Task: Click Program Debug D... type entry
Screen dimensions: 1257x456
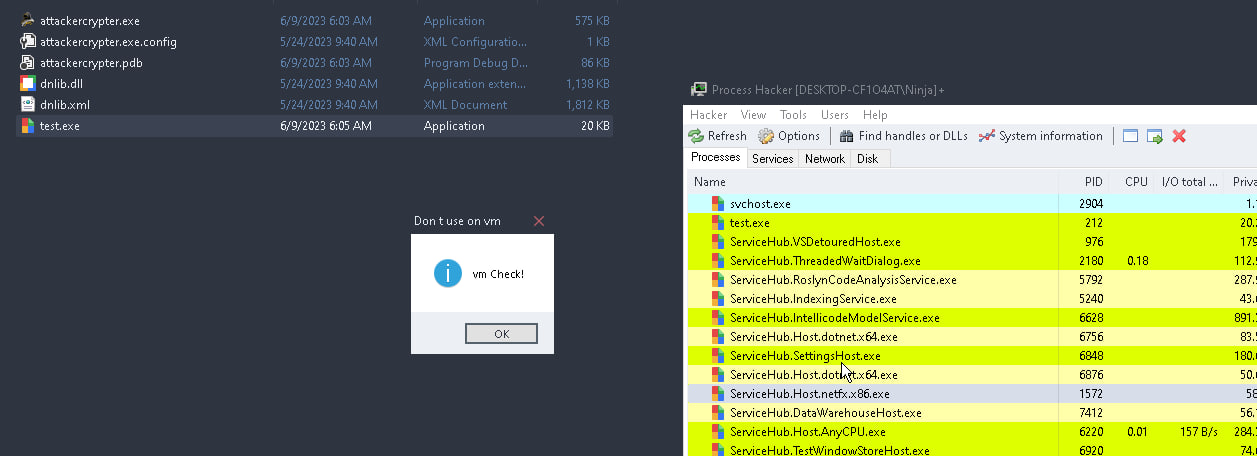Action: 476,63
